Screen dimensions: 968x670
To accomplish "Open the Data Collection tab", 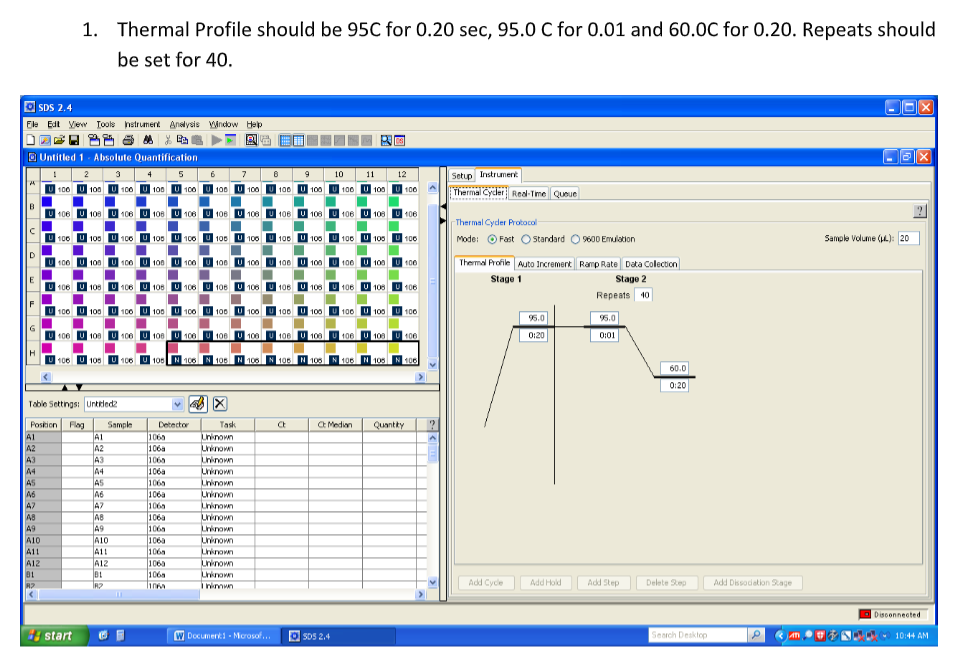I will 651,264.
